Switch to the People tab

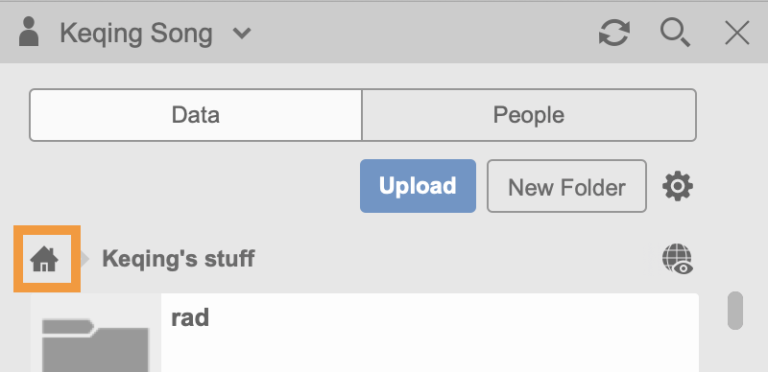(528, 115)
